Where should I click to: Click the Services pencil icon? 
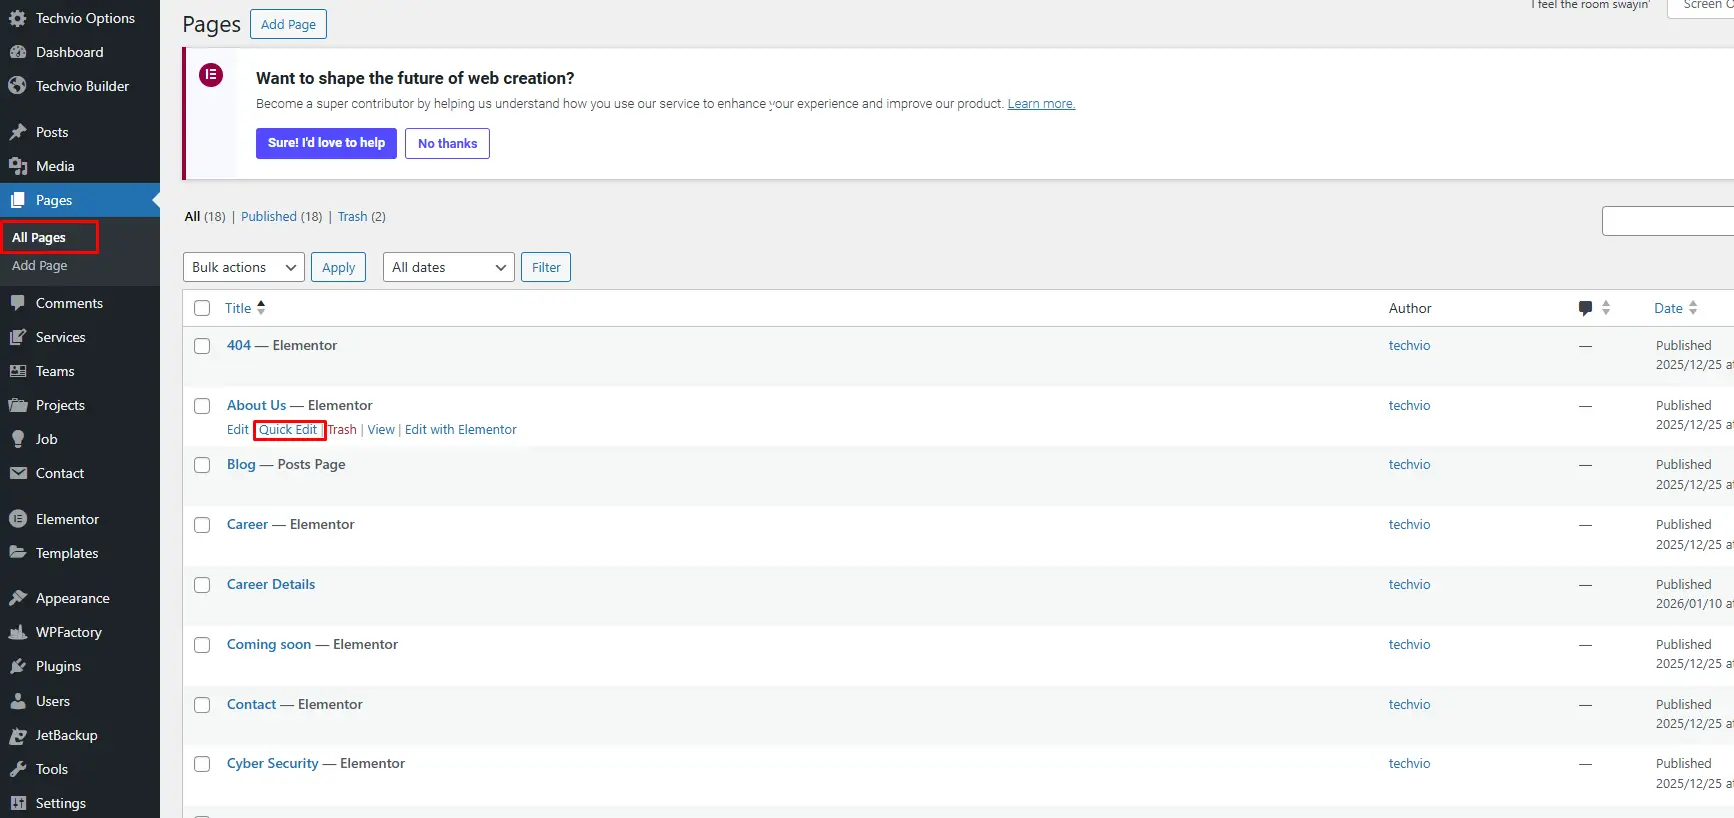coord(17,337)
